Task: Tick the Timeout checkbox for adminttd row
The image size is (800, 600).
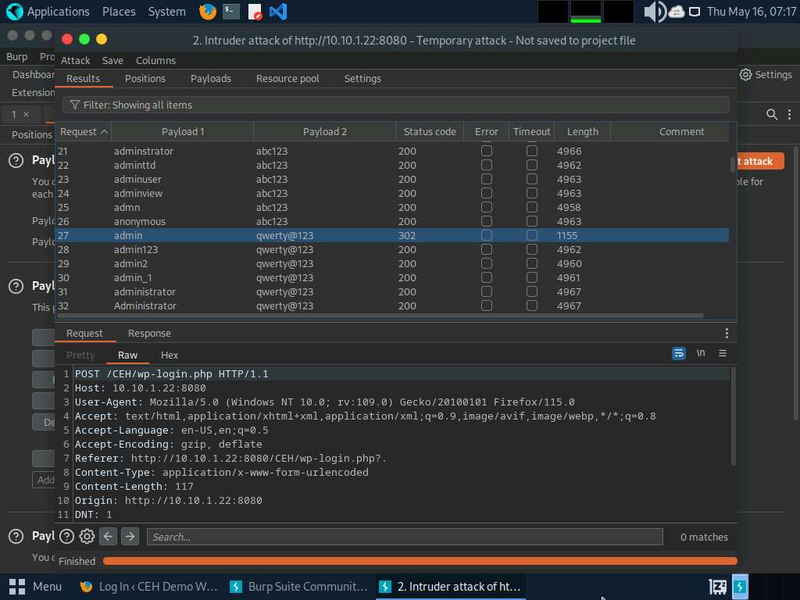Action: (x=532, y=165)
